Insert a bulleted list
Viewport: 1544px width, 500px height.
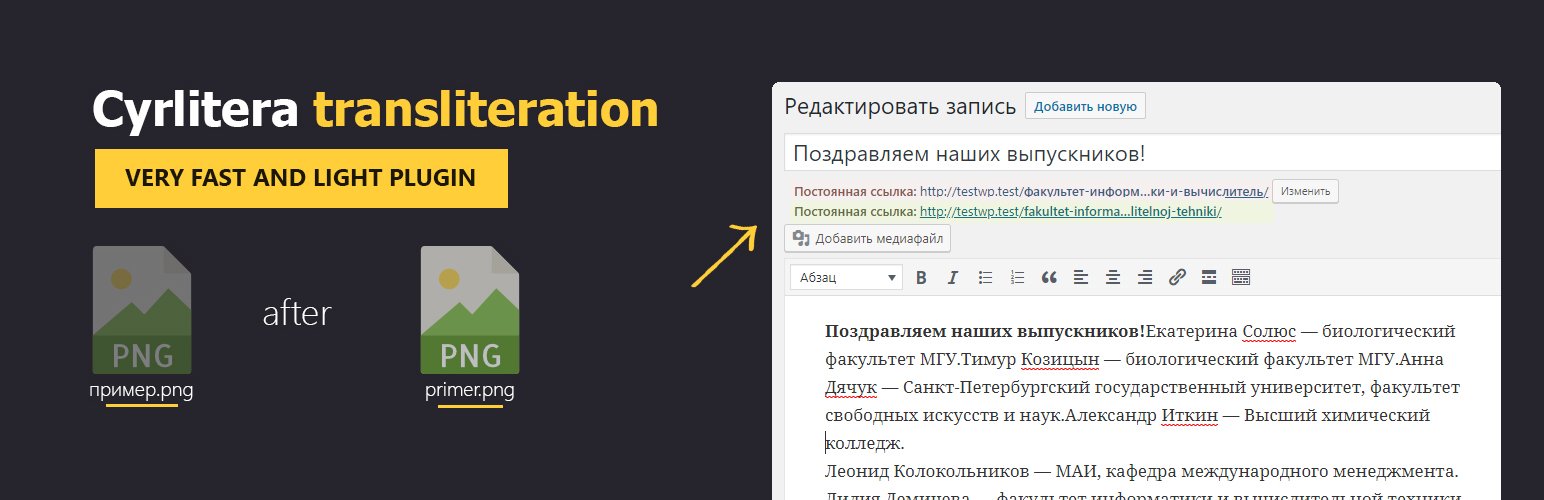(985, 277)
